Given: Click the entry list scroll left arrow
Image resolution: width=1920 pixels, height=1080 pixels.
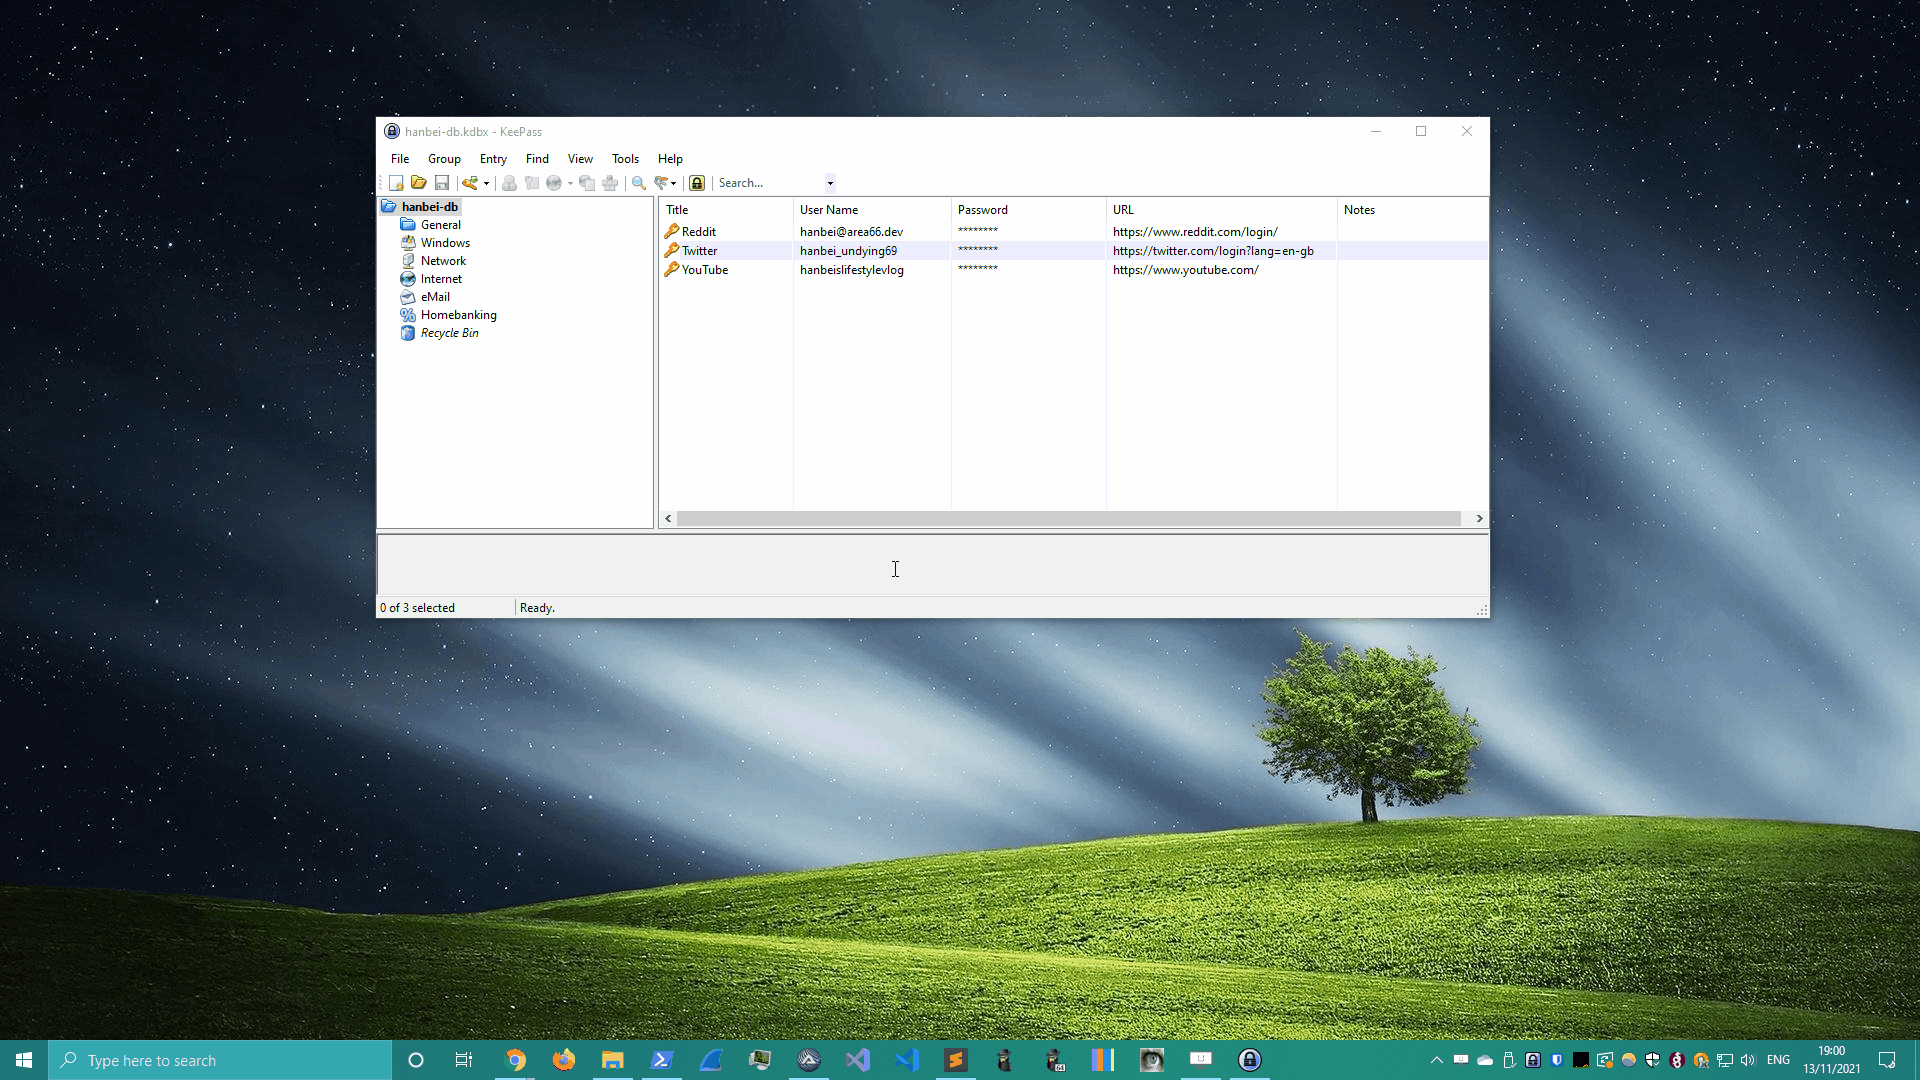Looking at the screenshot, I should tap(668, 519).
